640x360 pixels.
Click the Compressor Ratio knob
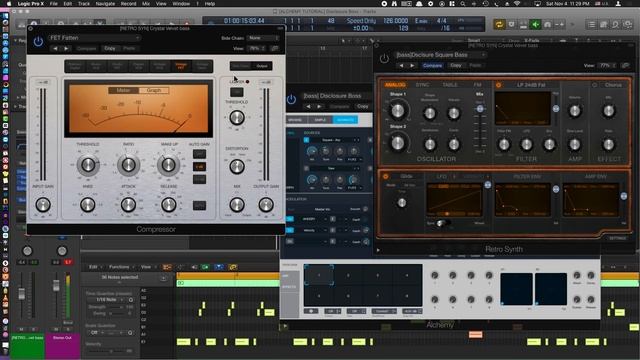[128, 164]
